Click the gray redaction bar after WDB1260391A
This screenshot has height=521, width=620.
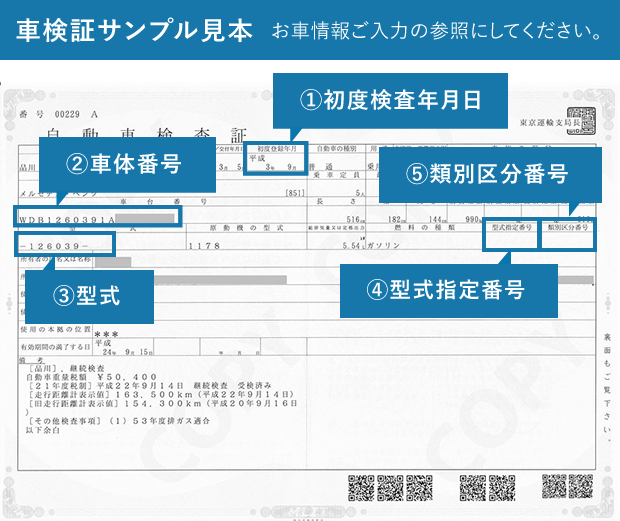point(145,219)
